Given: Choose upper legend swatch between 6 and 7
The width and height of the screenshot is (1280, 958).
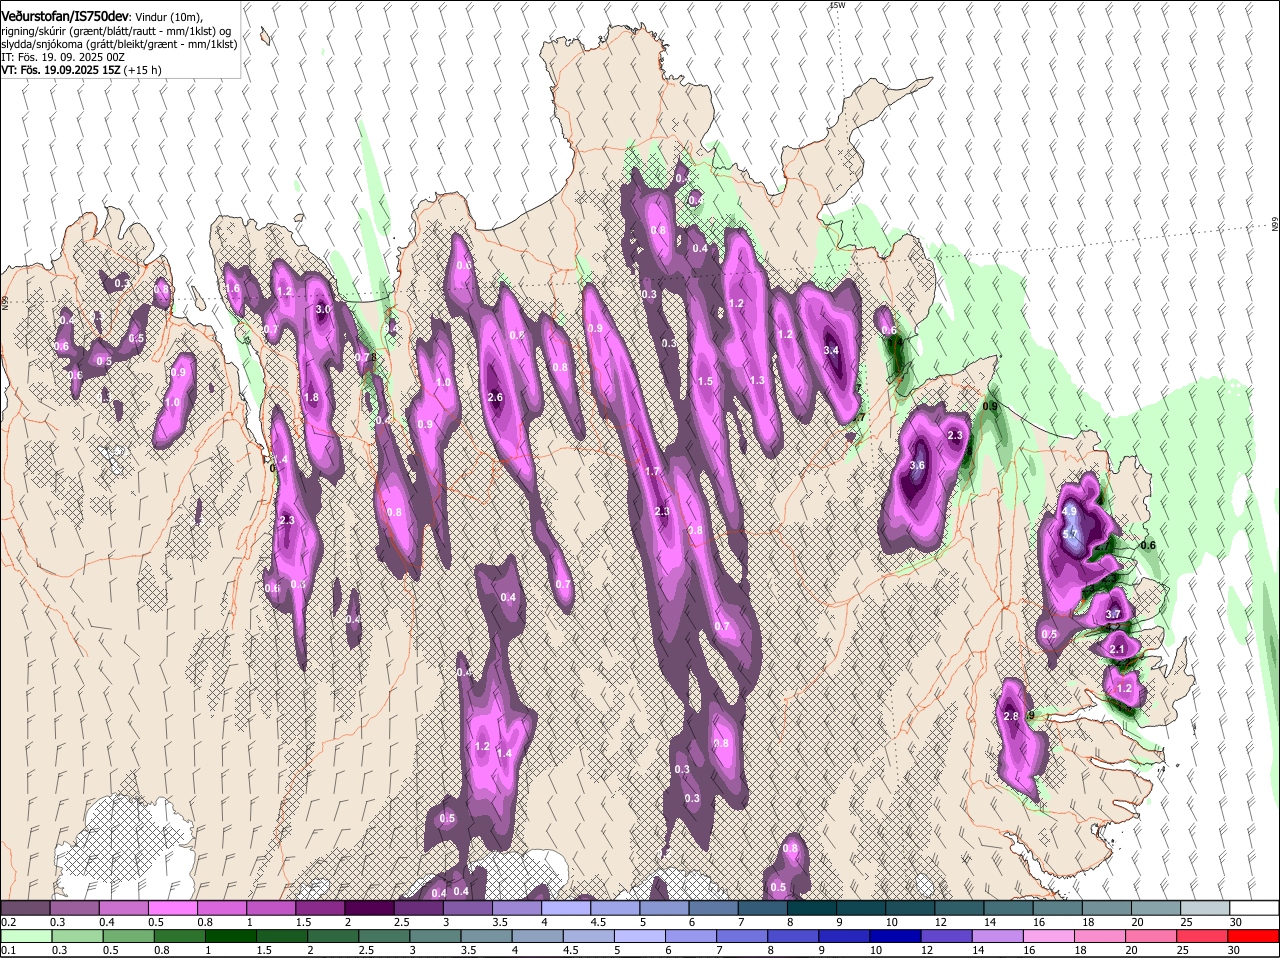Looking at the screenshot, I should pyautogui.click(x=713, y=907).
